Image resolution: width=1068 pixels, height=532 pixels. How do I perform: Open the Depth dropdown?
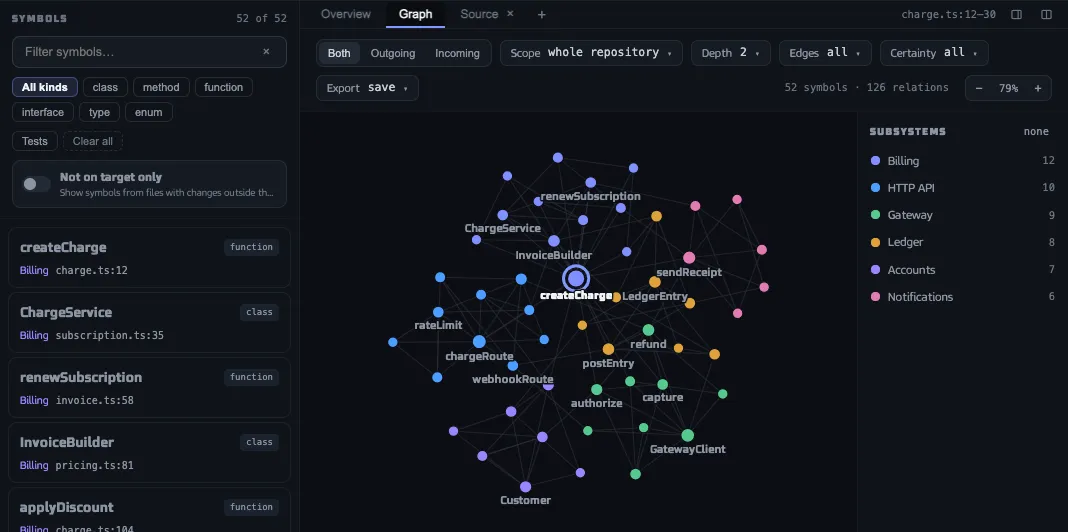click(x=731, y=52)
